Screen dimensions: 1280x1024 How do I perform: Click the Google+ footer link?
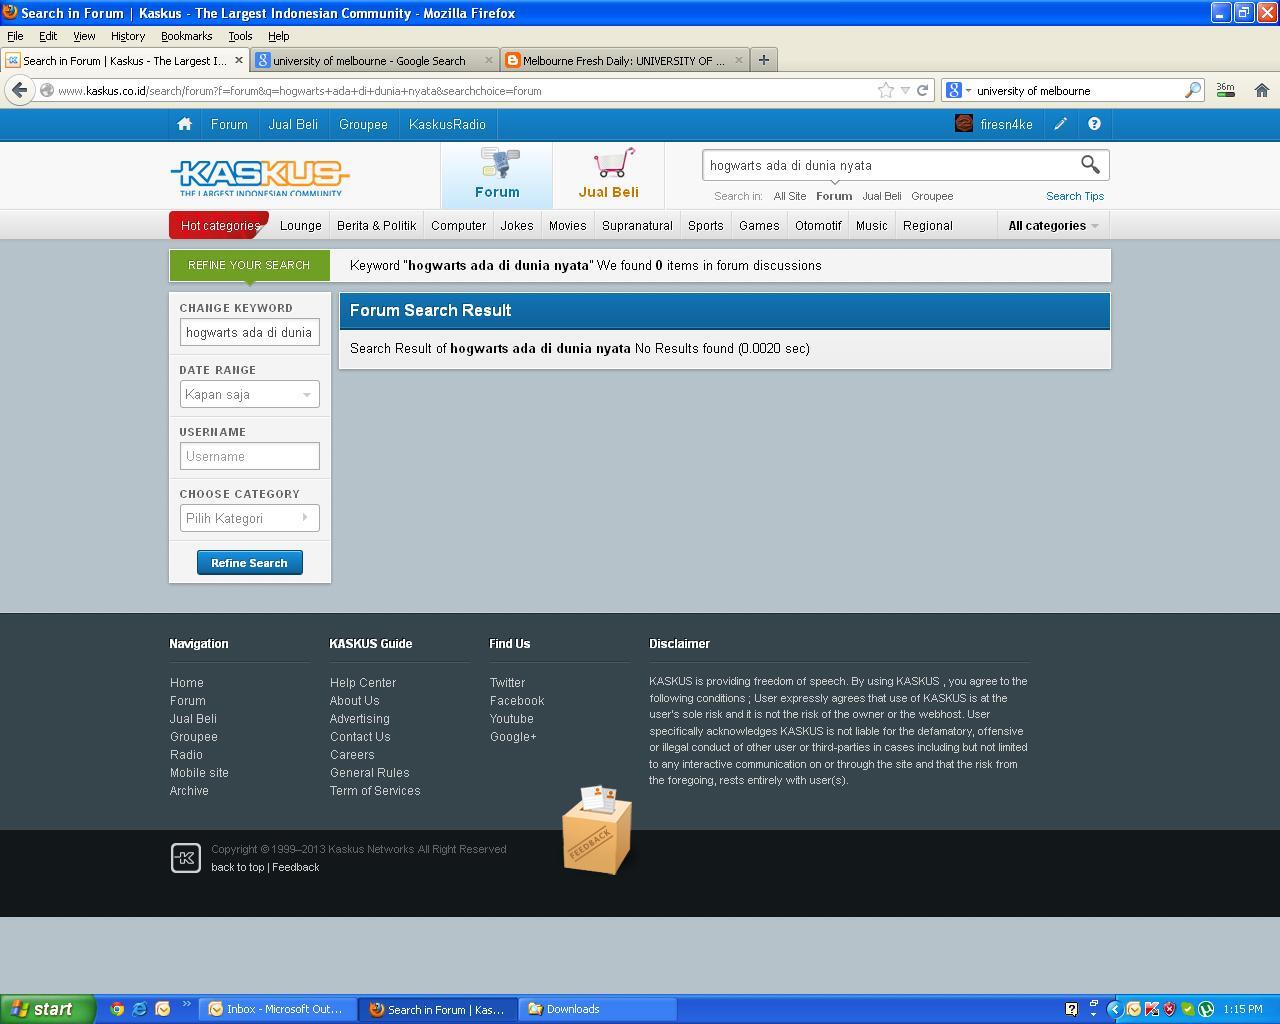(x=513, y=737)
